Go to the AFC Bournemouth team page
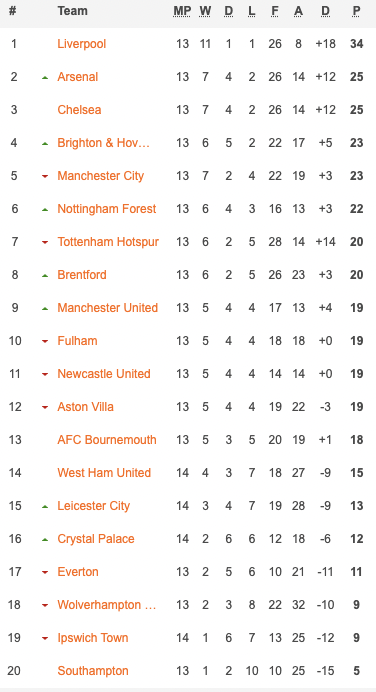The width and height of the screenshot is (376, 692). pyautogui.click(x=107, y=440)
